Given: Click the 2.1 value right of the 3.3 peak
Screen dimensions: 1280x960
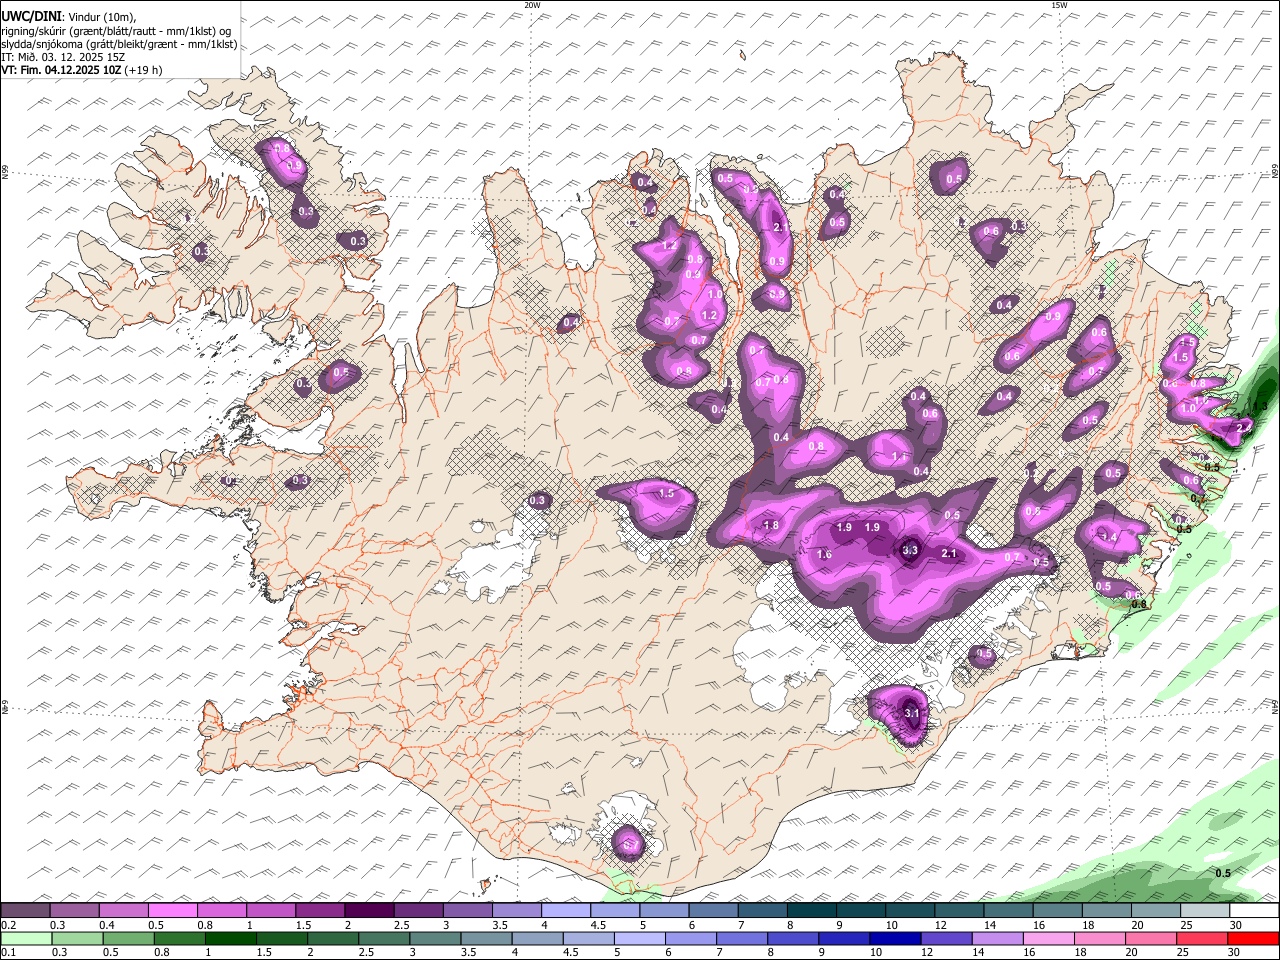Looking at the screenshot, I should 950,553.
